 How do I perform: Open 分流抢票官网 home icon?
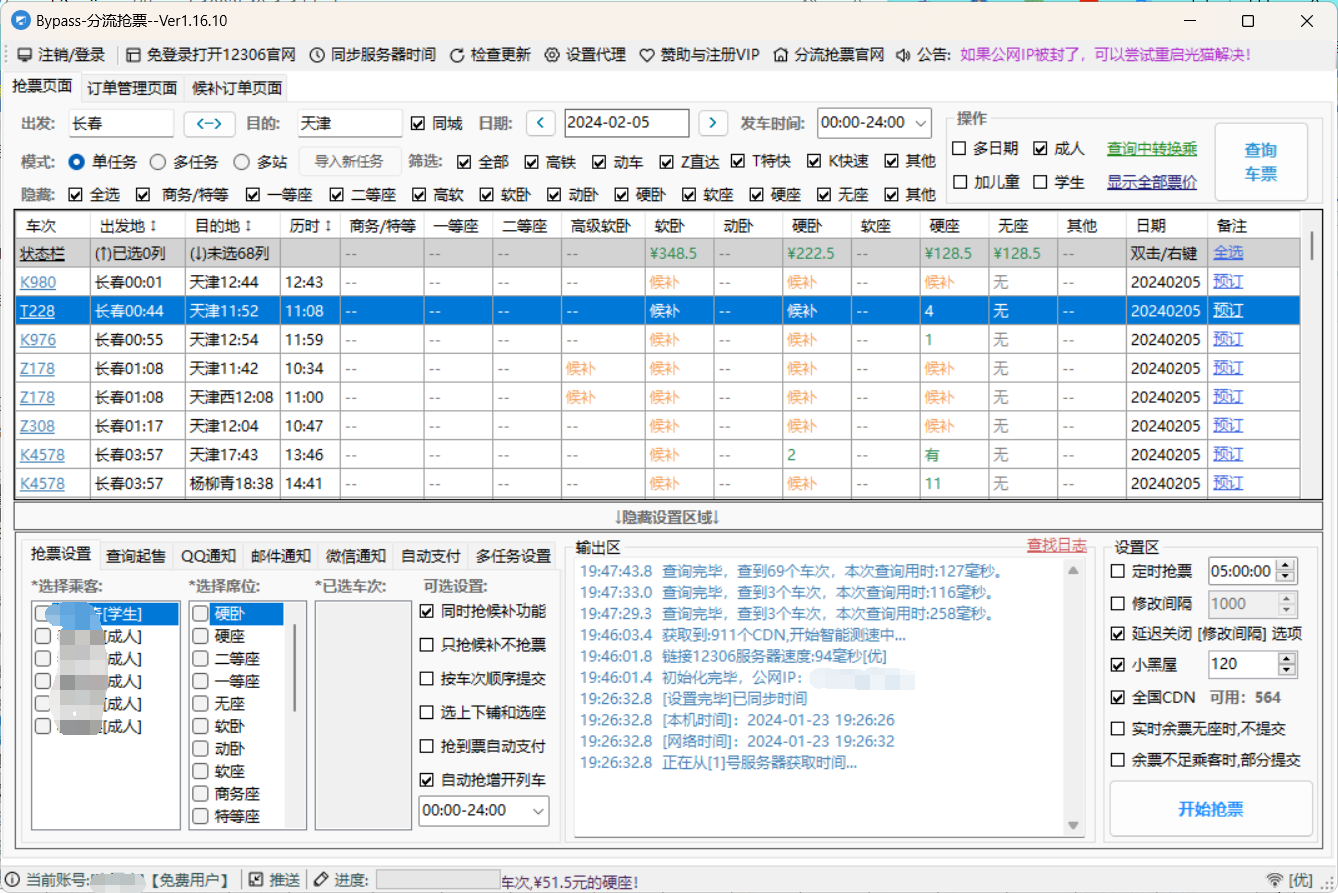click(781, 55)
